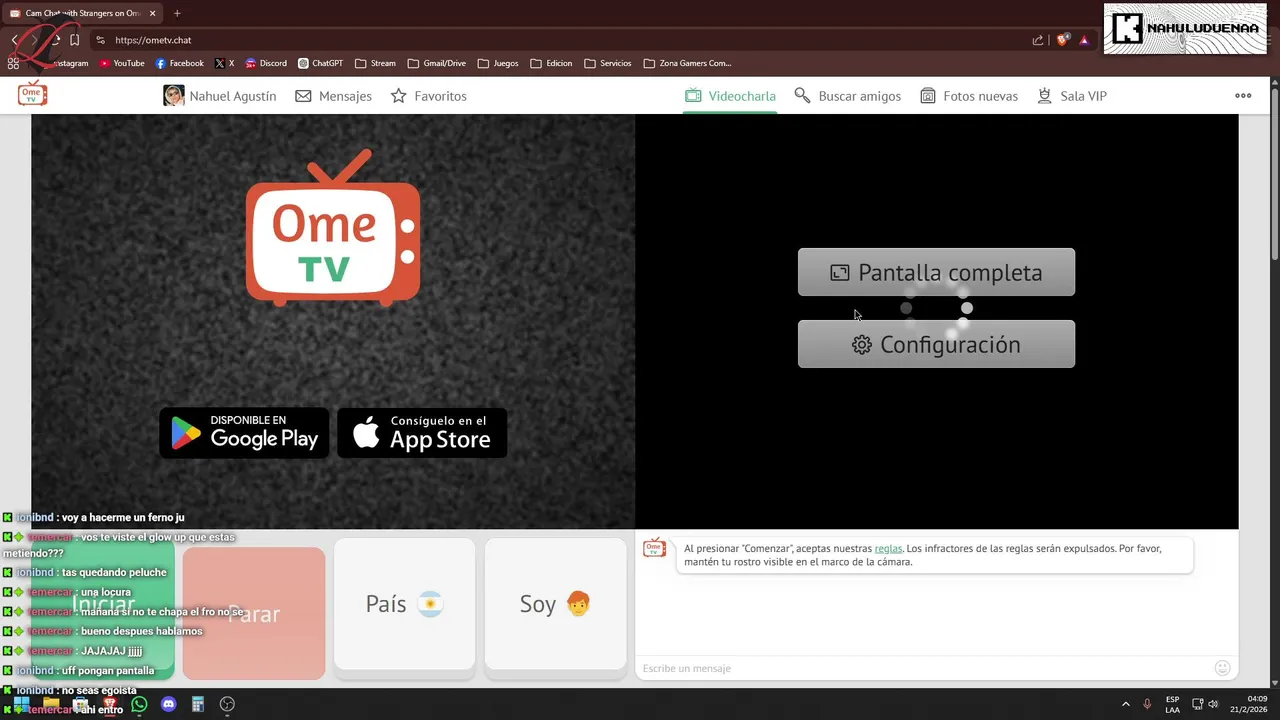Open the Brave Shields lion icon

1063,40
